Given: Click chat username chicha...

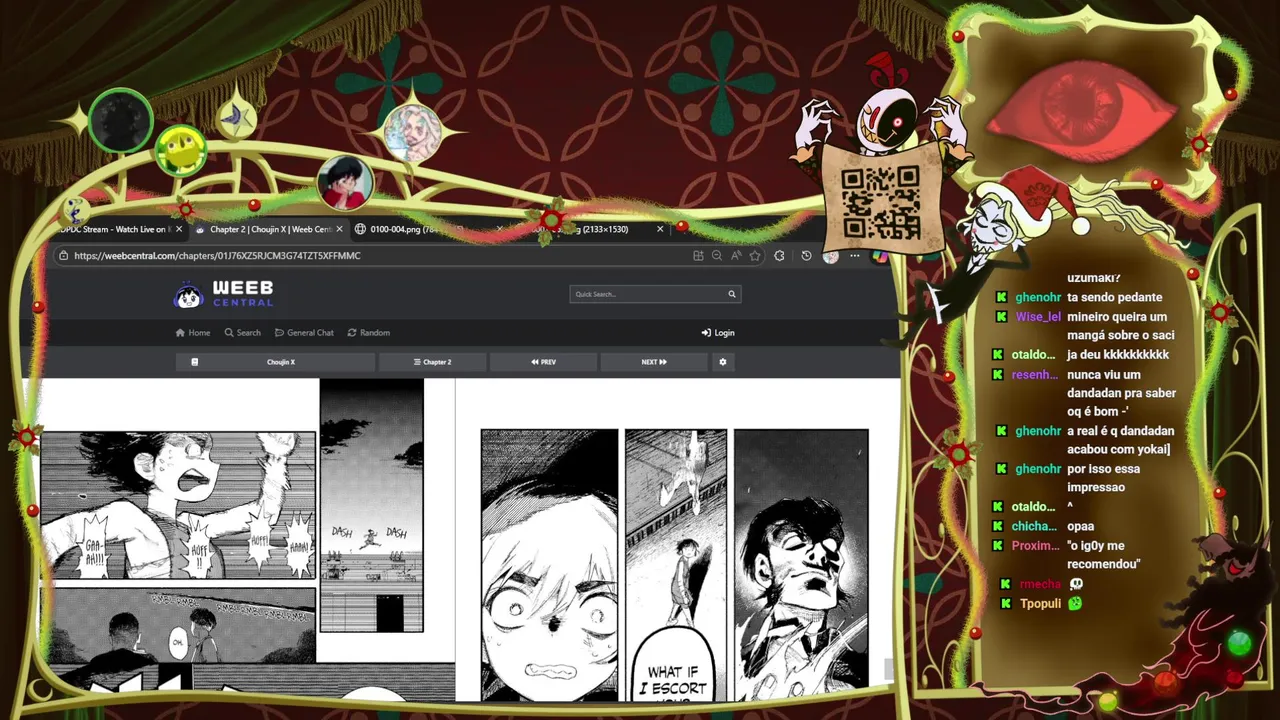Looking at the screenshot, I should (x=1034, y=526).
